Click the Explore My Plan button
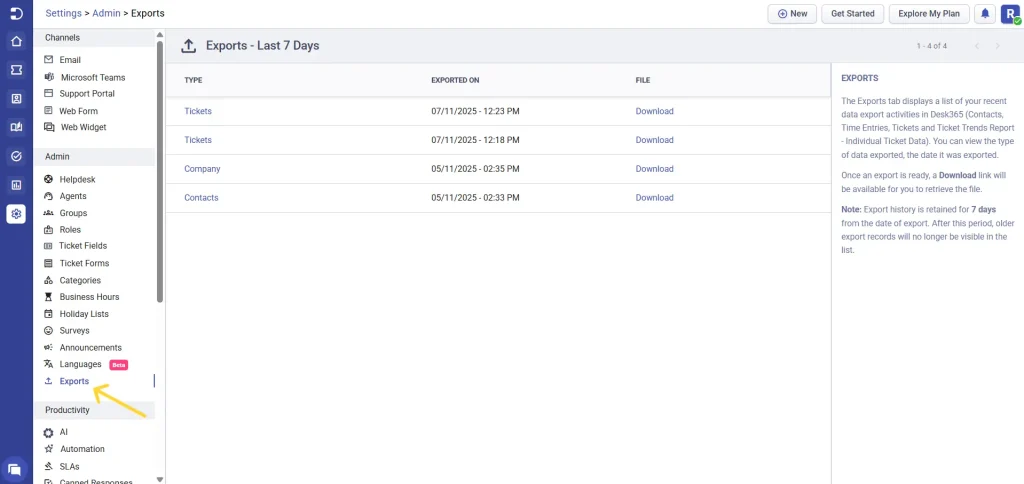The image size is (1024, 484). click(x=929, y=14)
